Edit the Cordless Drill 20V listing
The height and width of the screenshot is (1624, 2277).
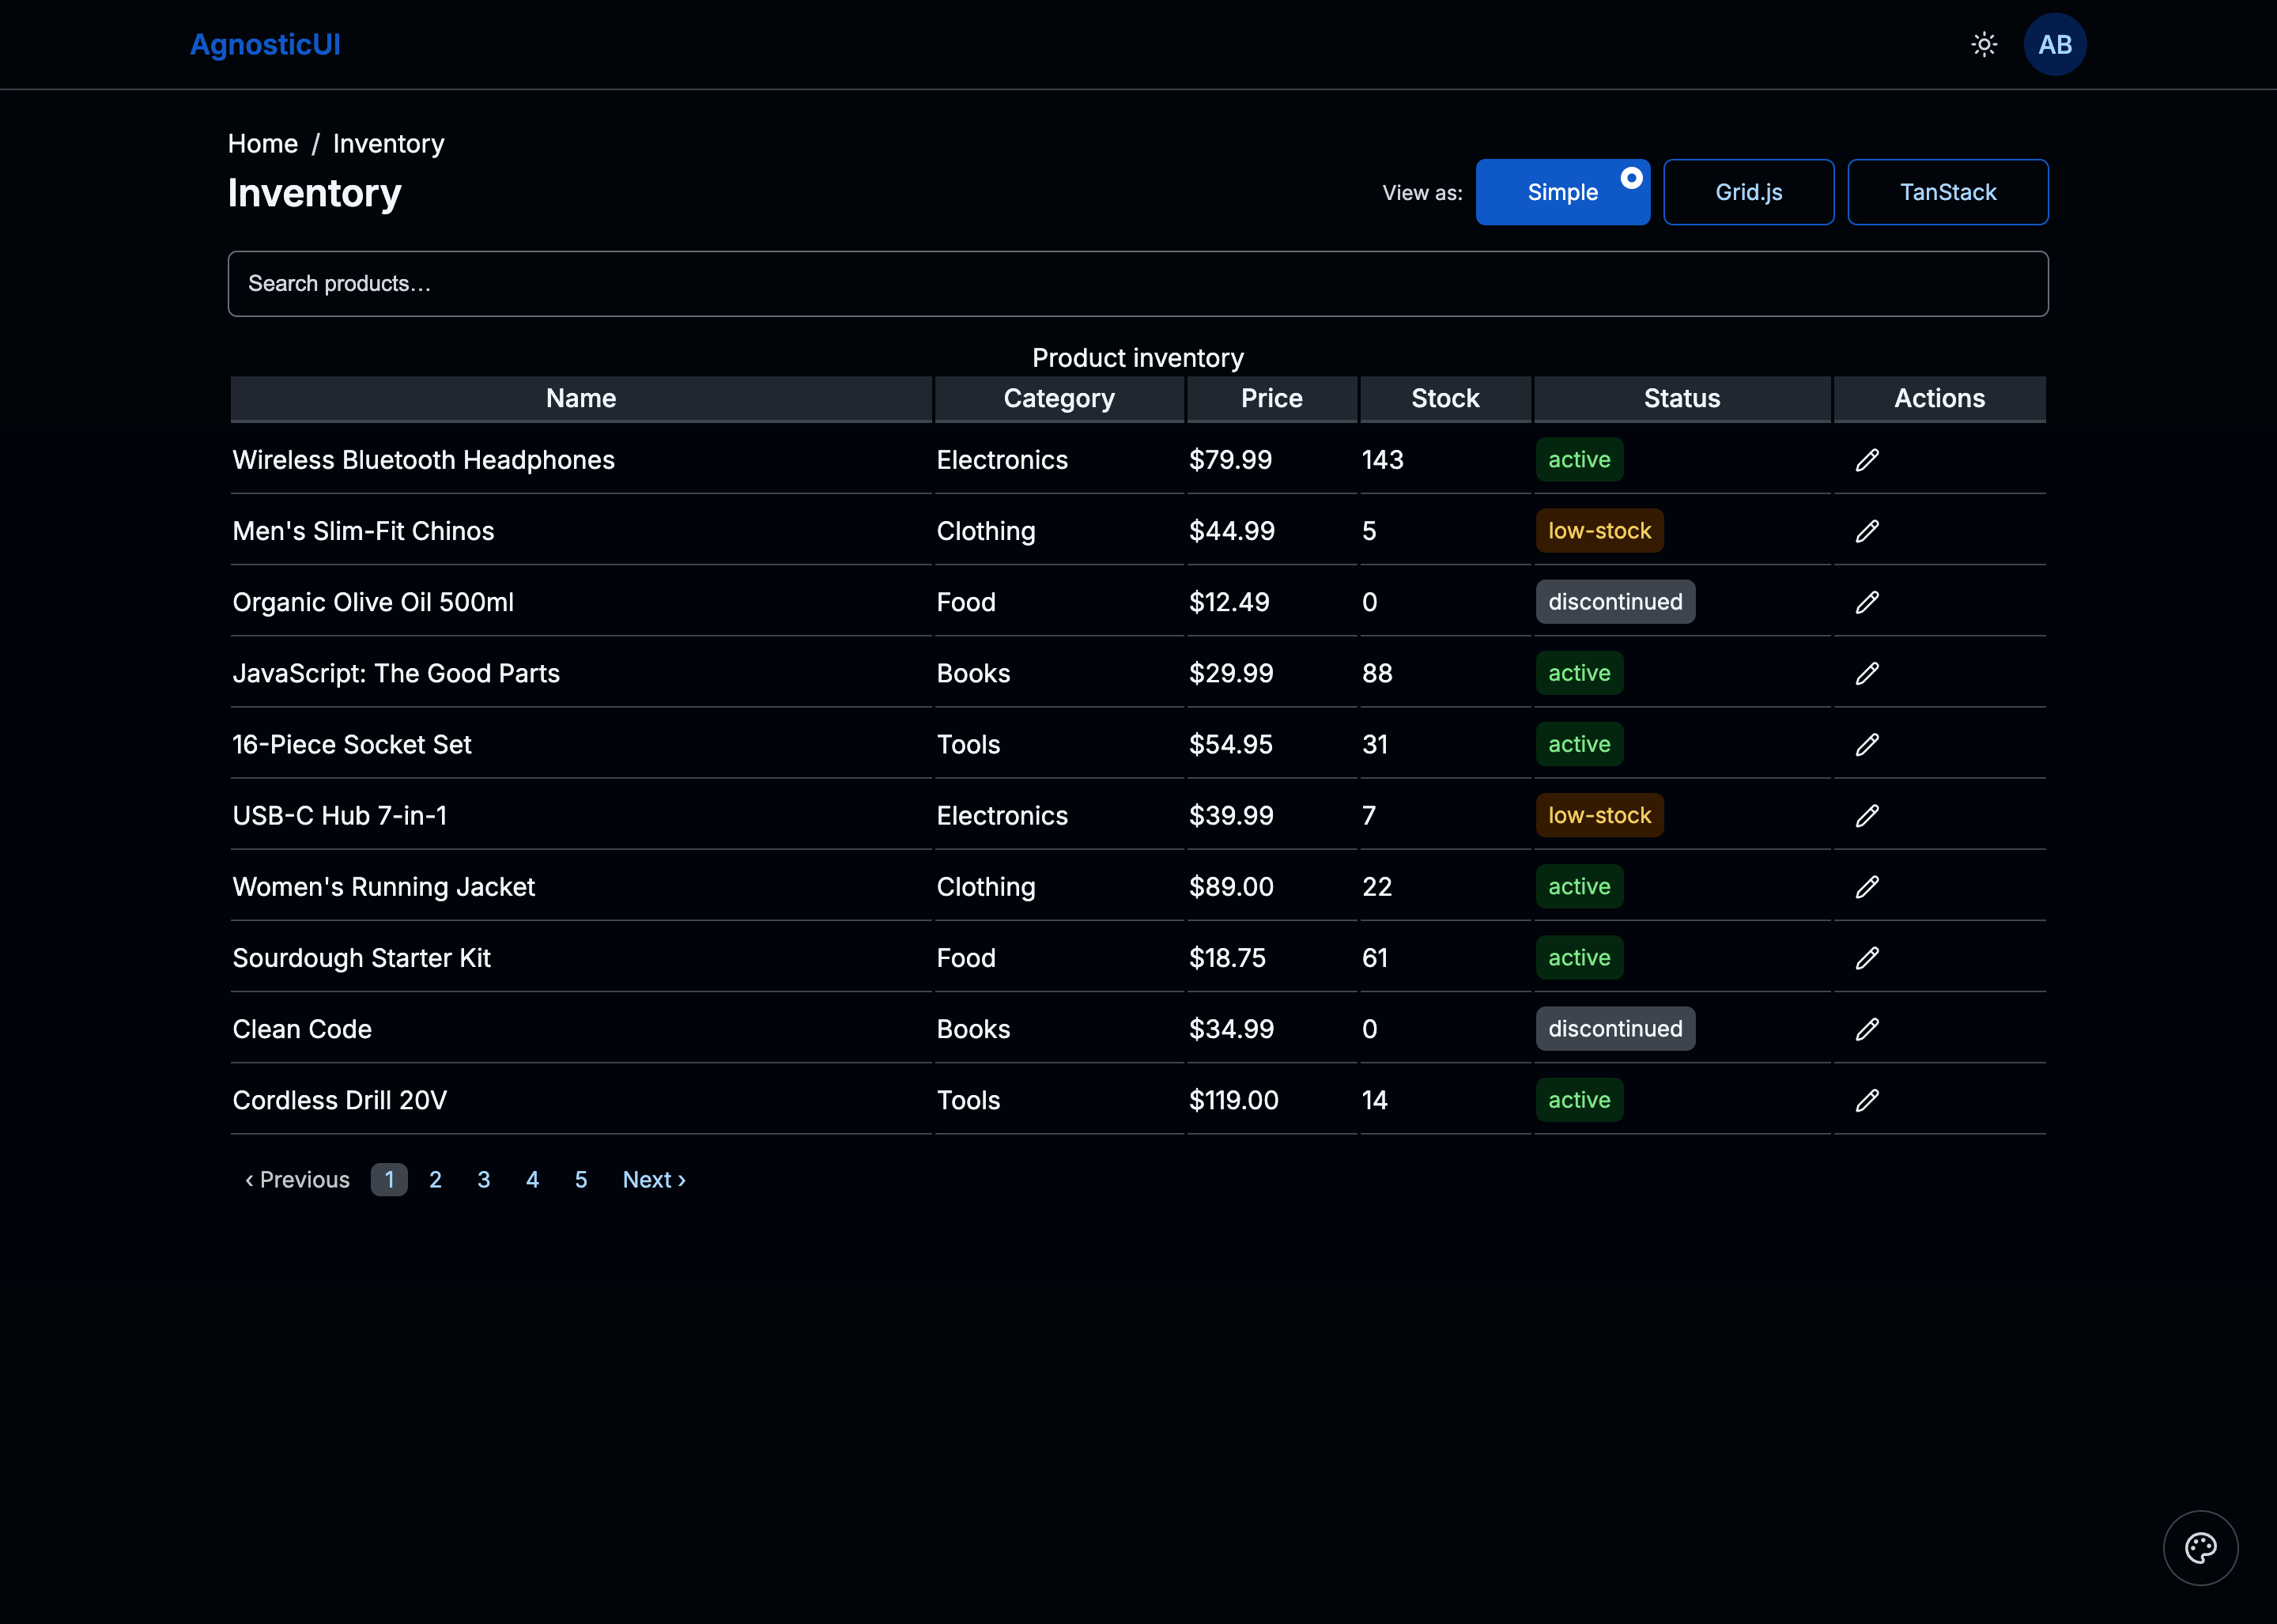(1868, 1100)
